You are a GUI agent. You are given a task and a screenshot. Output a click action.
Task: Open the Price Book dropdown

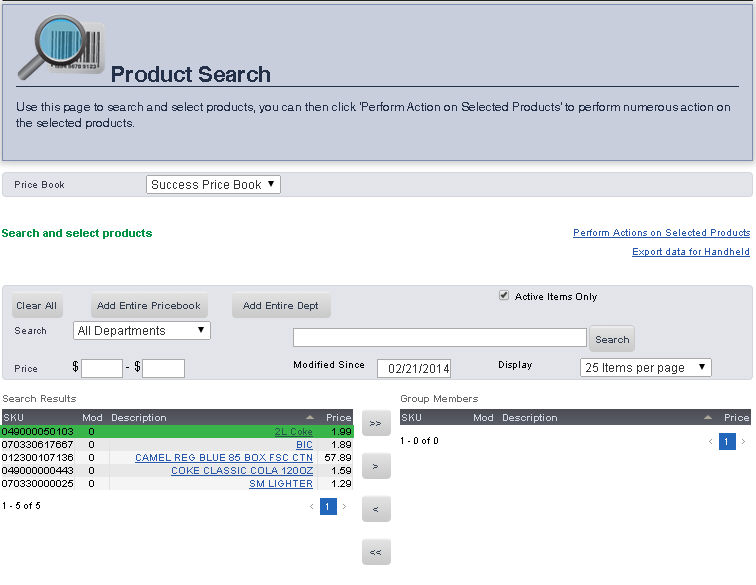click(x=213, y=185)
